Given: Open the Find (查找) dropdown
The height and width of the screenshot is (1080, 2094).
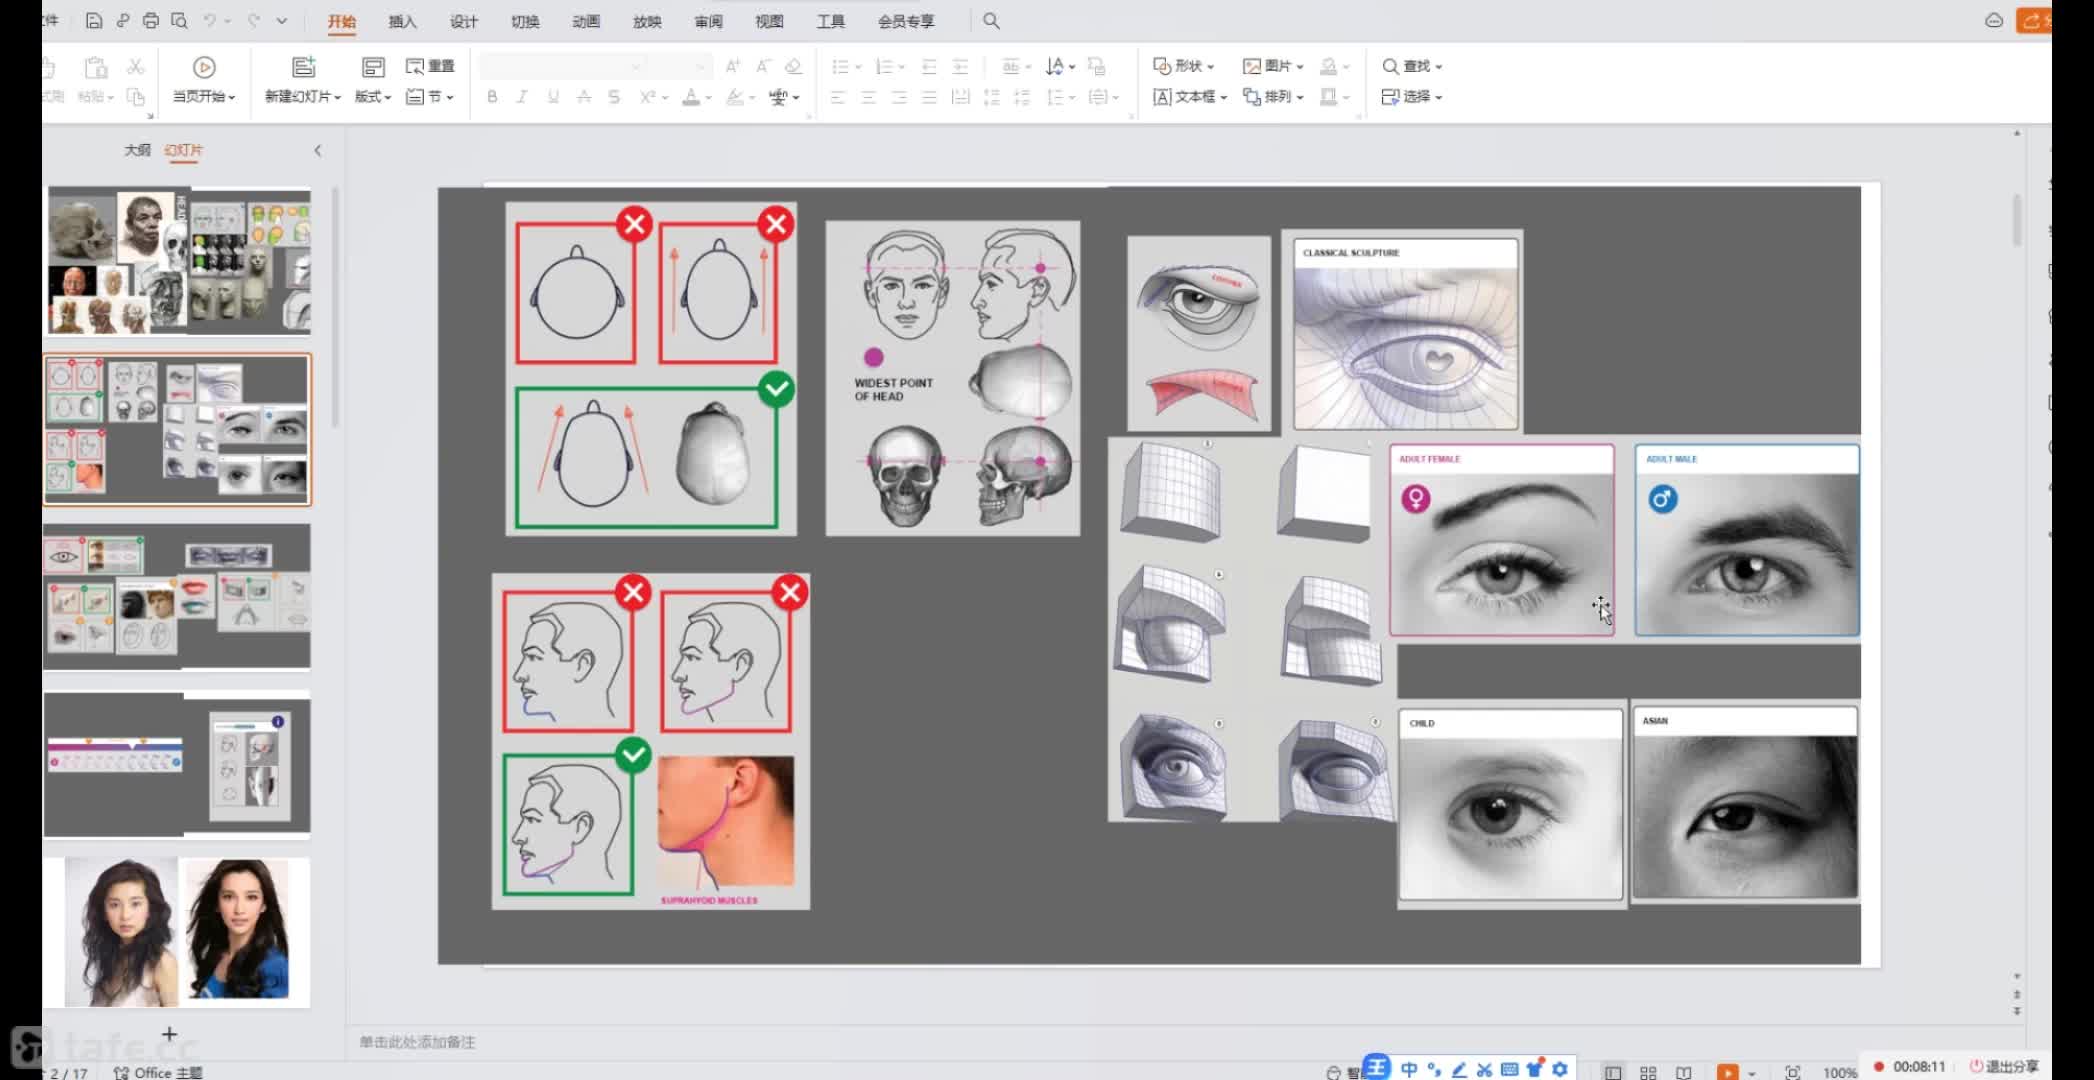Looking at the screenshot, I should pos(1412,66).
